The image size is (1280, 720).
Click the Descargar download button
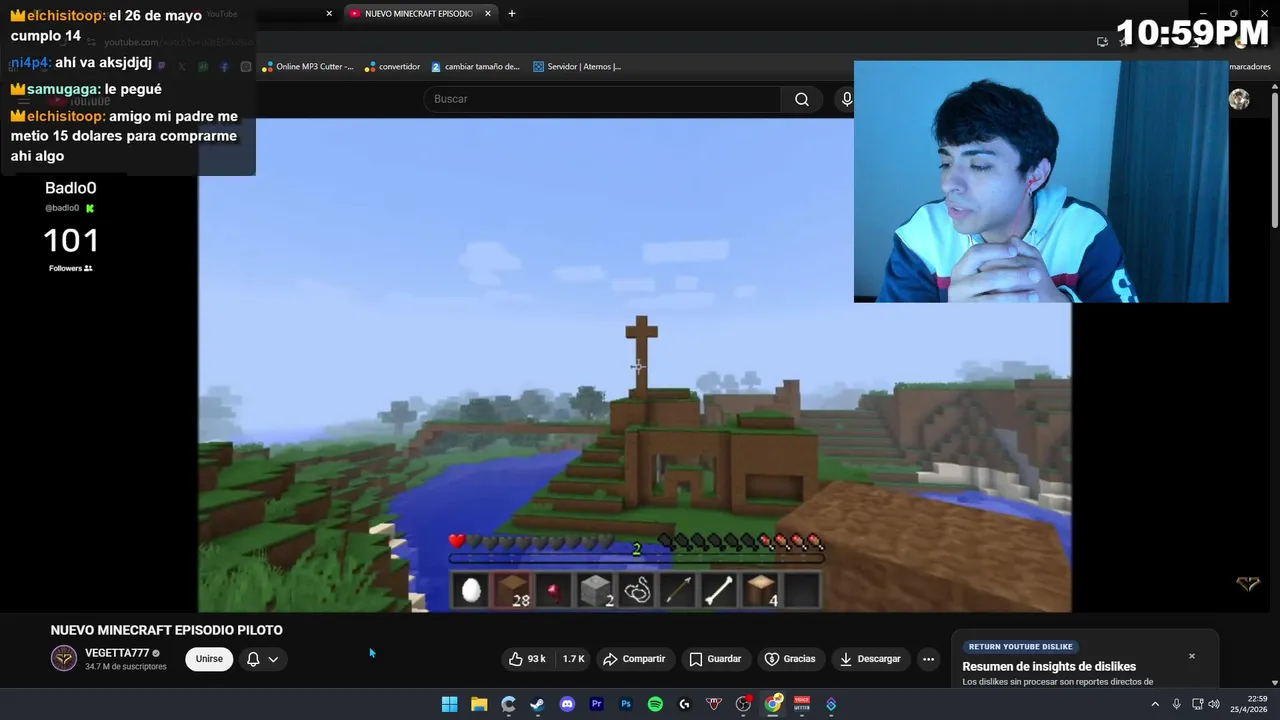tap(870, 659)
